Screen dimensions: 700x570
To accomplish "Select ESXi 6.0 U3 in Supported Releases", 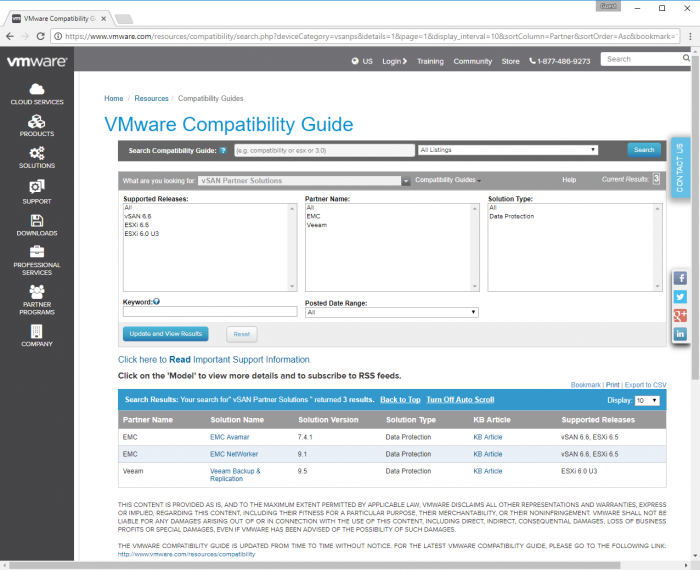I will coord(142,234).
